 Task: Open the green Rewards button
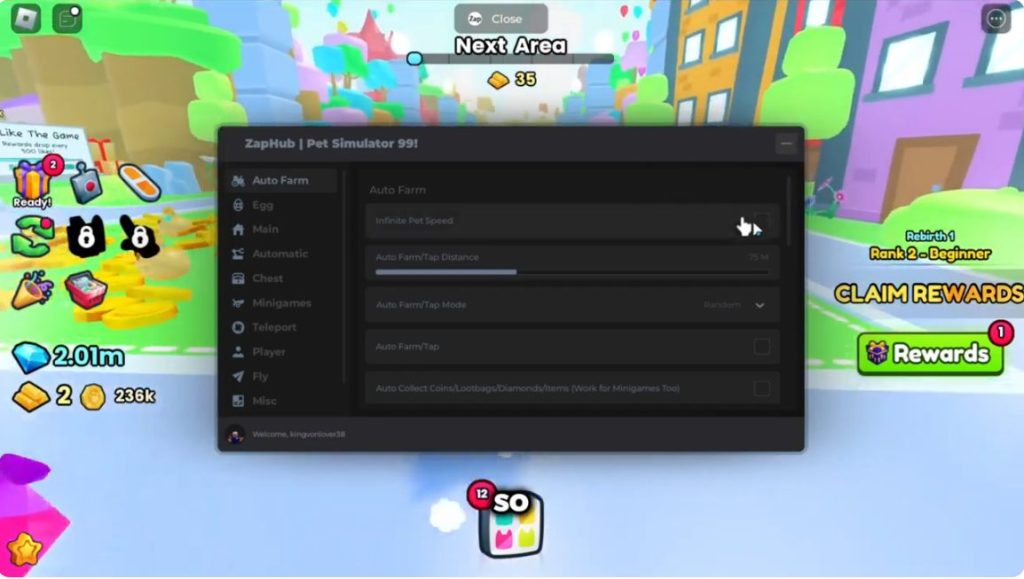coord(930,354)
